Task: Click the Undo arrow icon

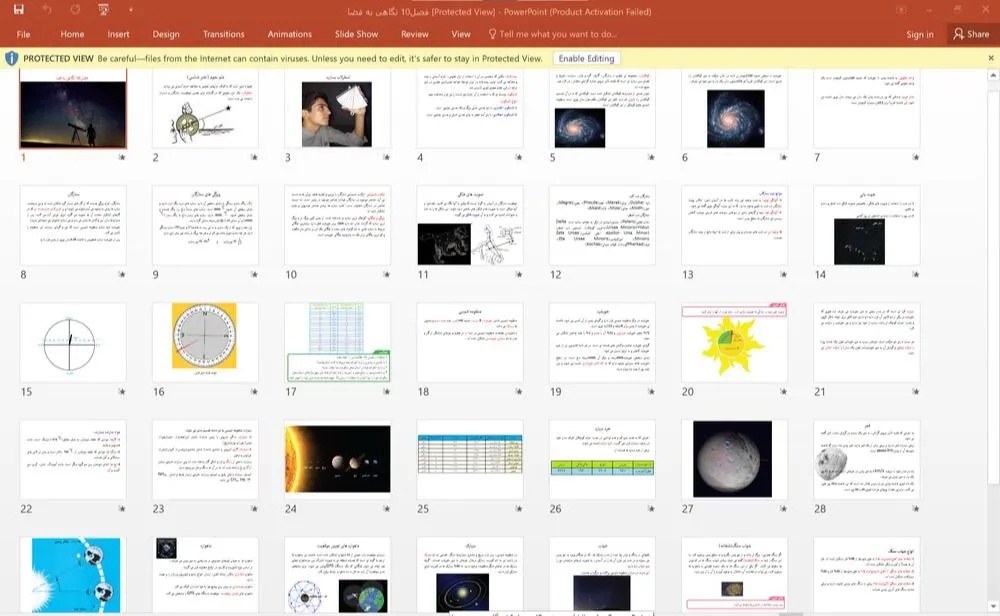Action: point(48,10)
